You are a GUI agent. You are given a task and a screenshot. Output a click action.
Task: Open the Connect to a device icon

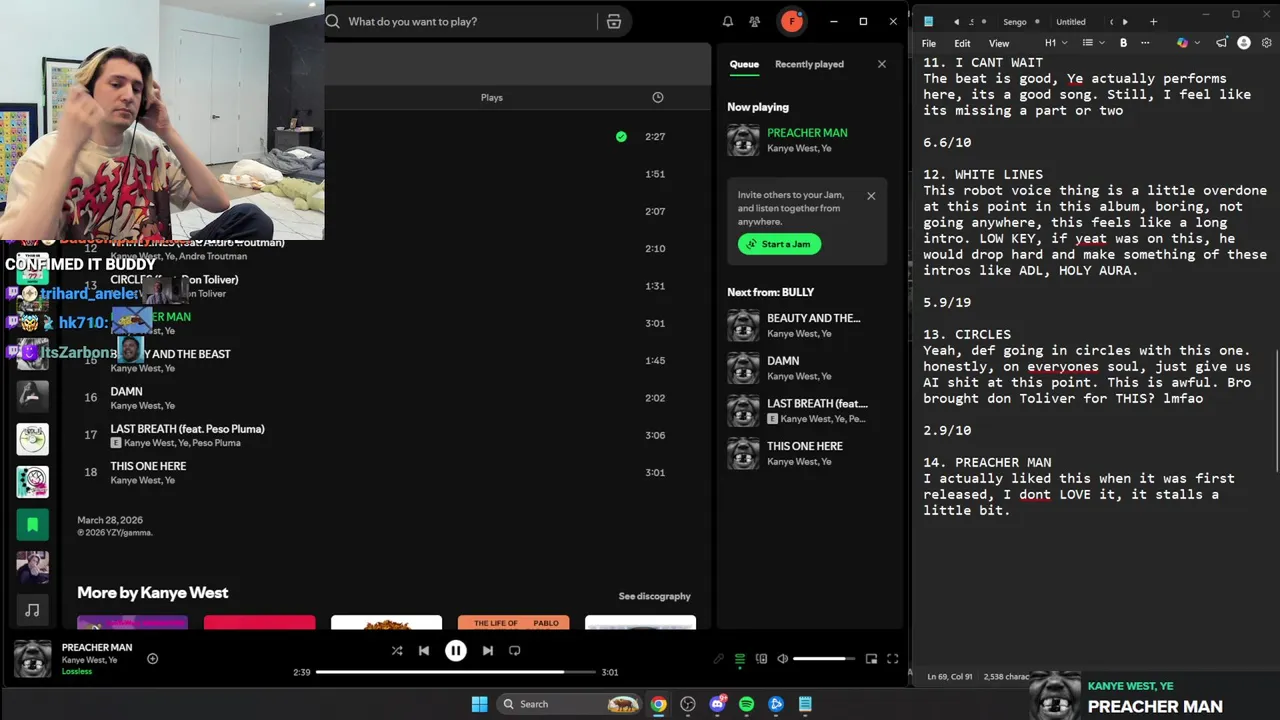(761, 659)
